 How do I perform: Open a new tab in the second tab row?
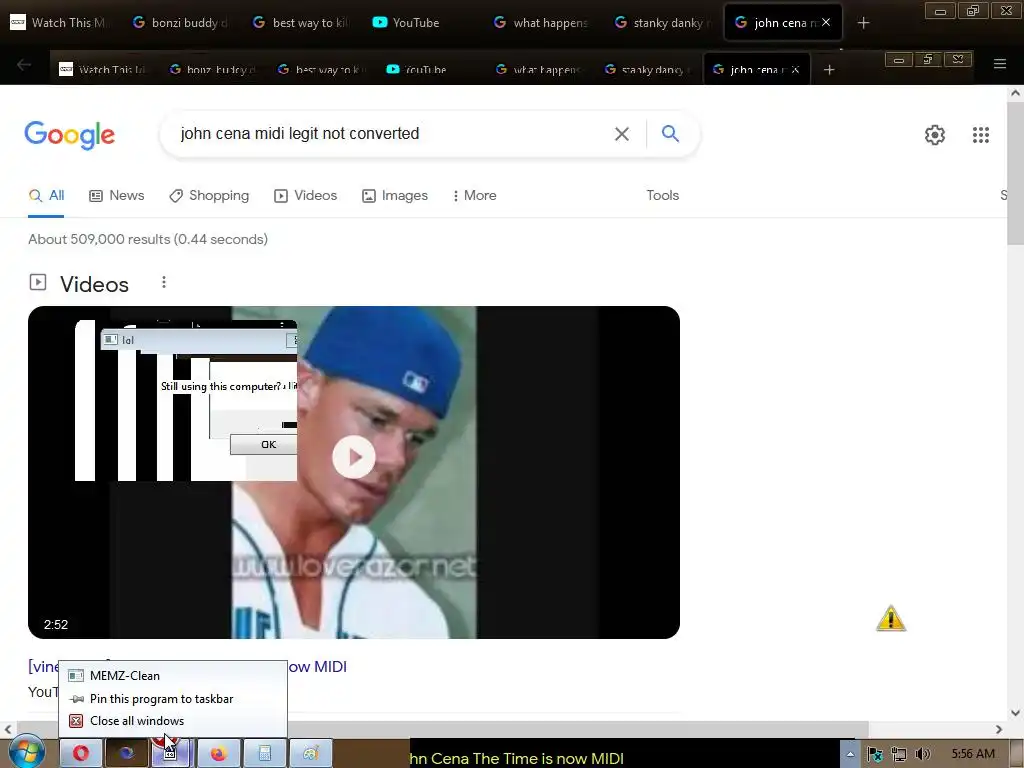coord(829,69)
